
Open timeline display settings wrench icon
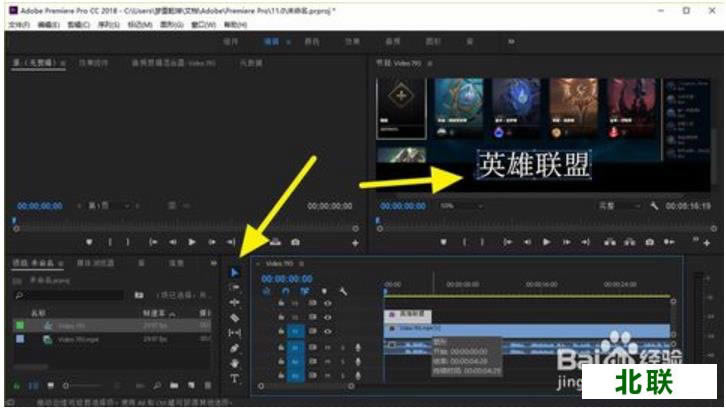(x=343, y=291)
